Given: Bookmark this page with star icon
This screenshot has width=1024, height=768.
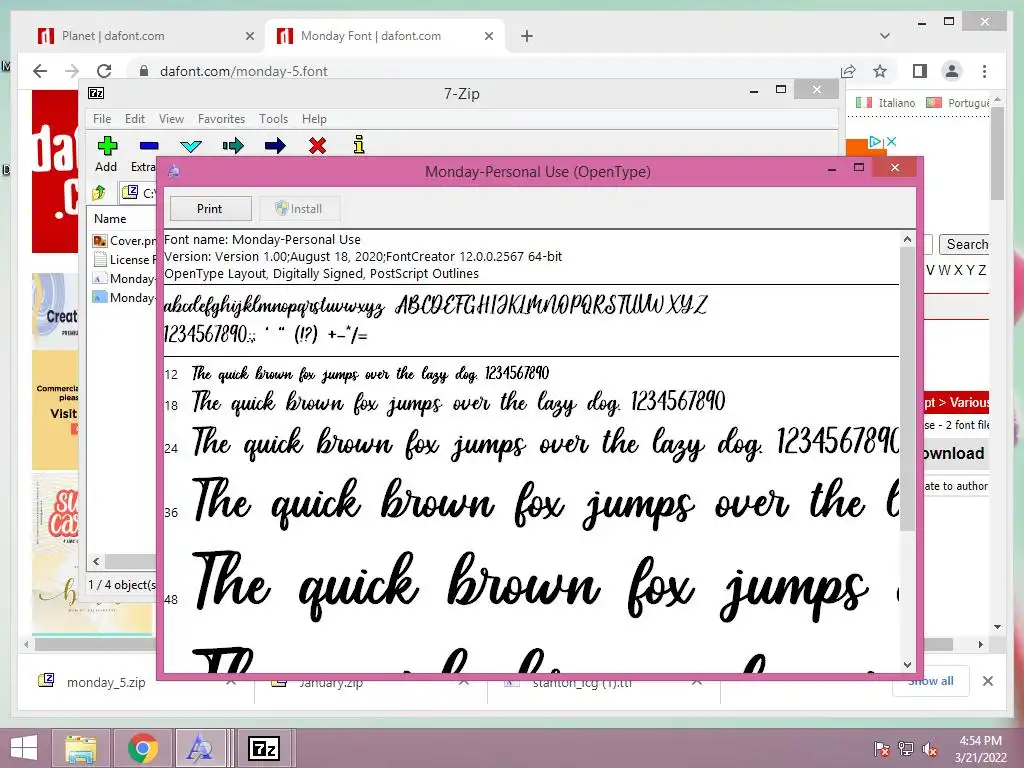Looking at the screenshot, I should (880, 71).
